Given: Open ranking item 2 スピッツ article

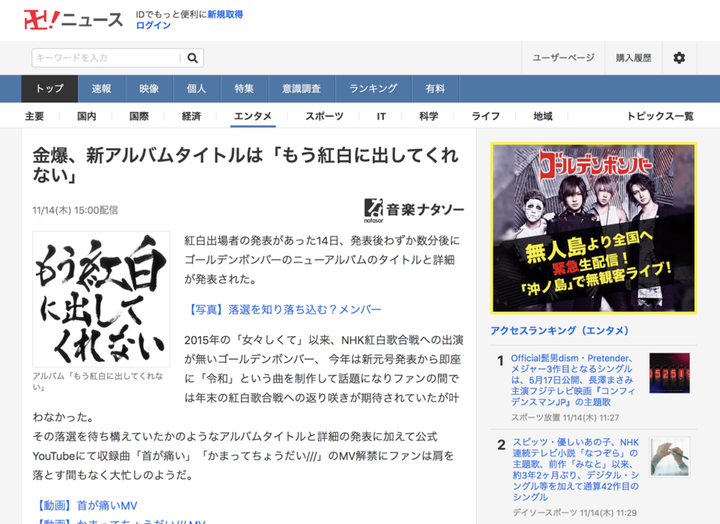Looking at the screenshot, I should (576, 469).
